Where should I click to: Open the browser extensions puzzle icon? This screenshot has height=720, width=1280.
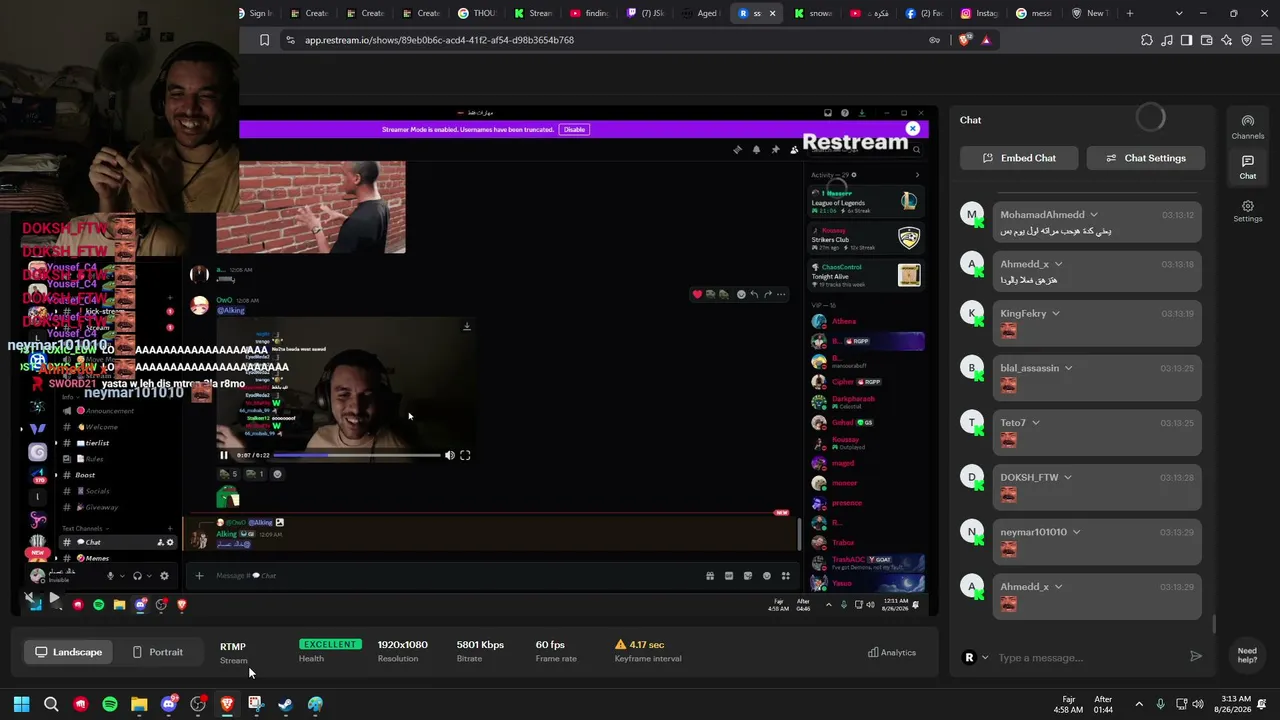tap(1146, 40)
